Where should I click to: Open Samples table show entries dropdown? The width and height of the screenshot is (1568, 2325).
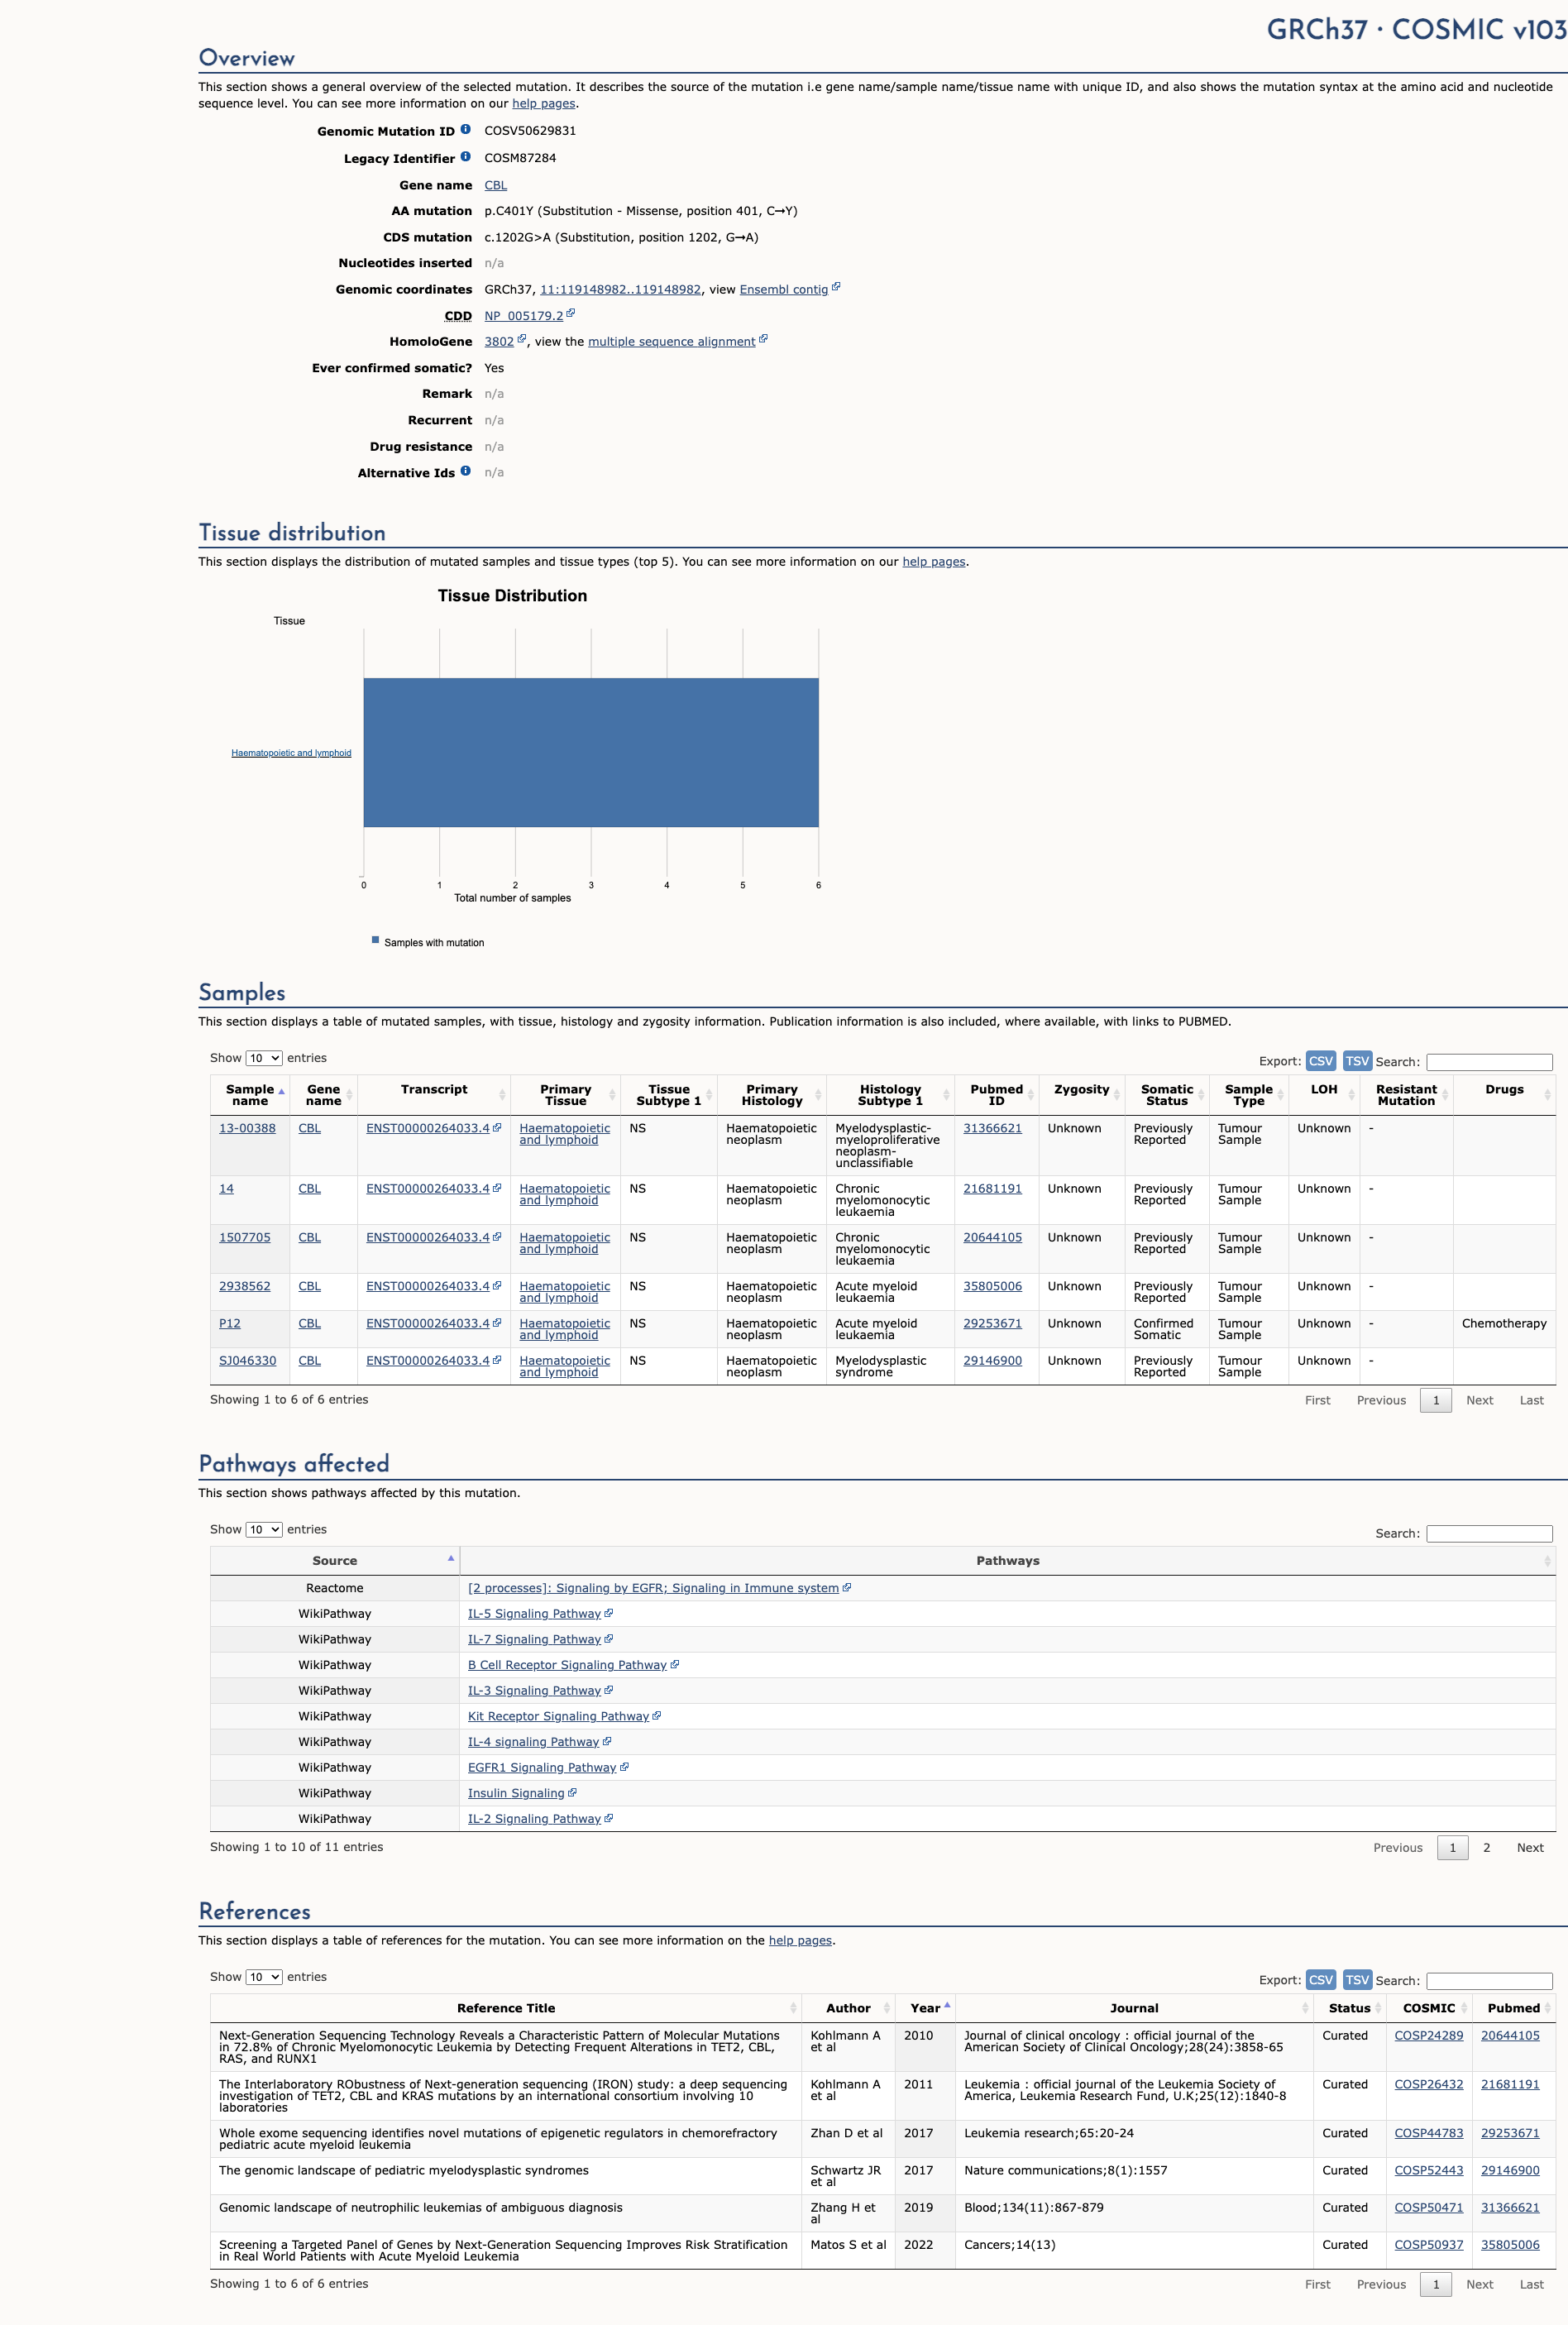point(264,1058)
